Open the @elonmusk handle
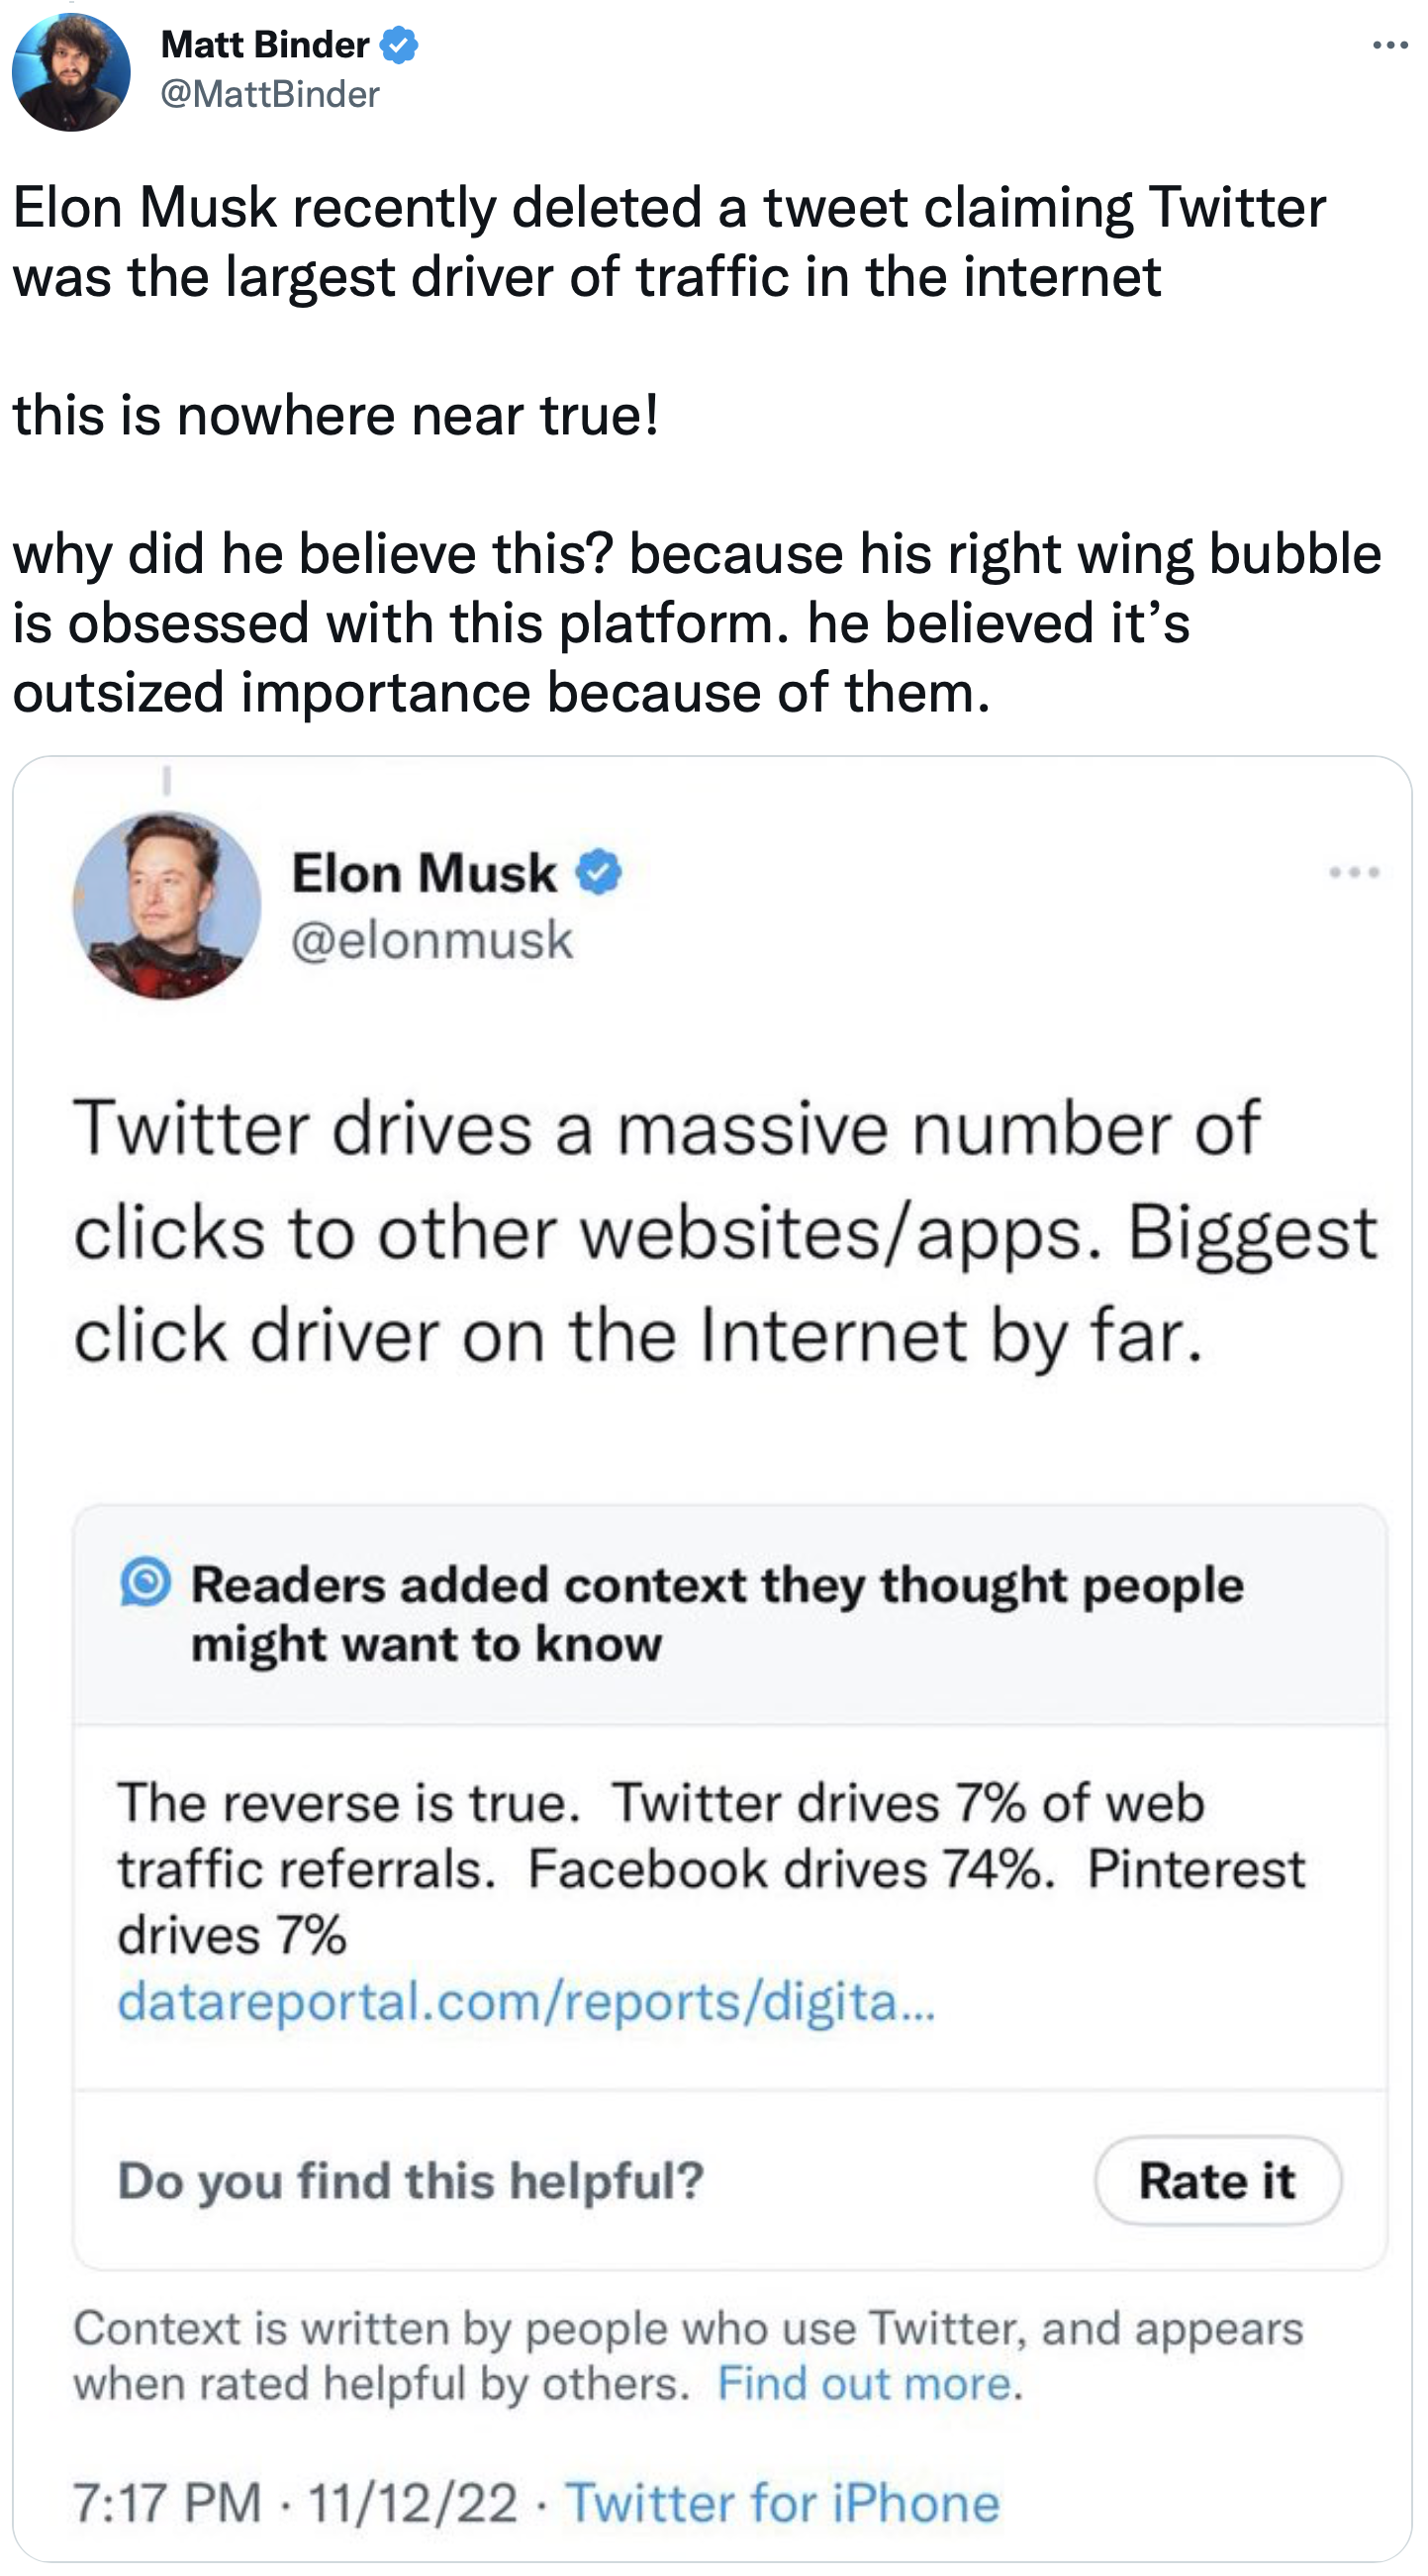The image size is (1428, 2576). pos(432,940)
